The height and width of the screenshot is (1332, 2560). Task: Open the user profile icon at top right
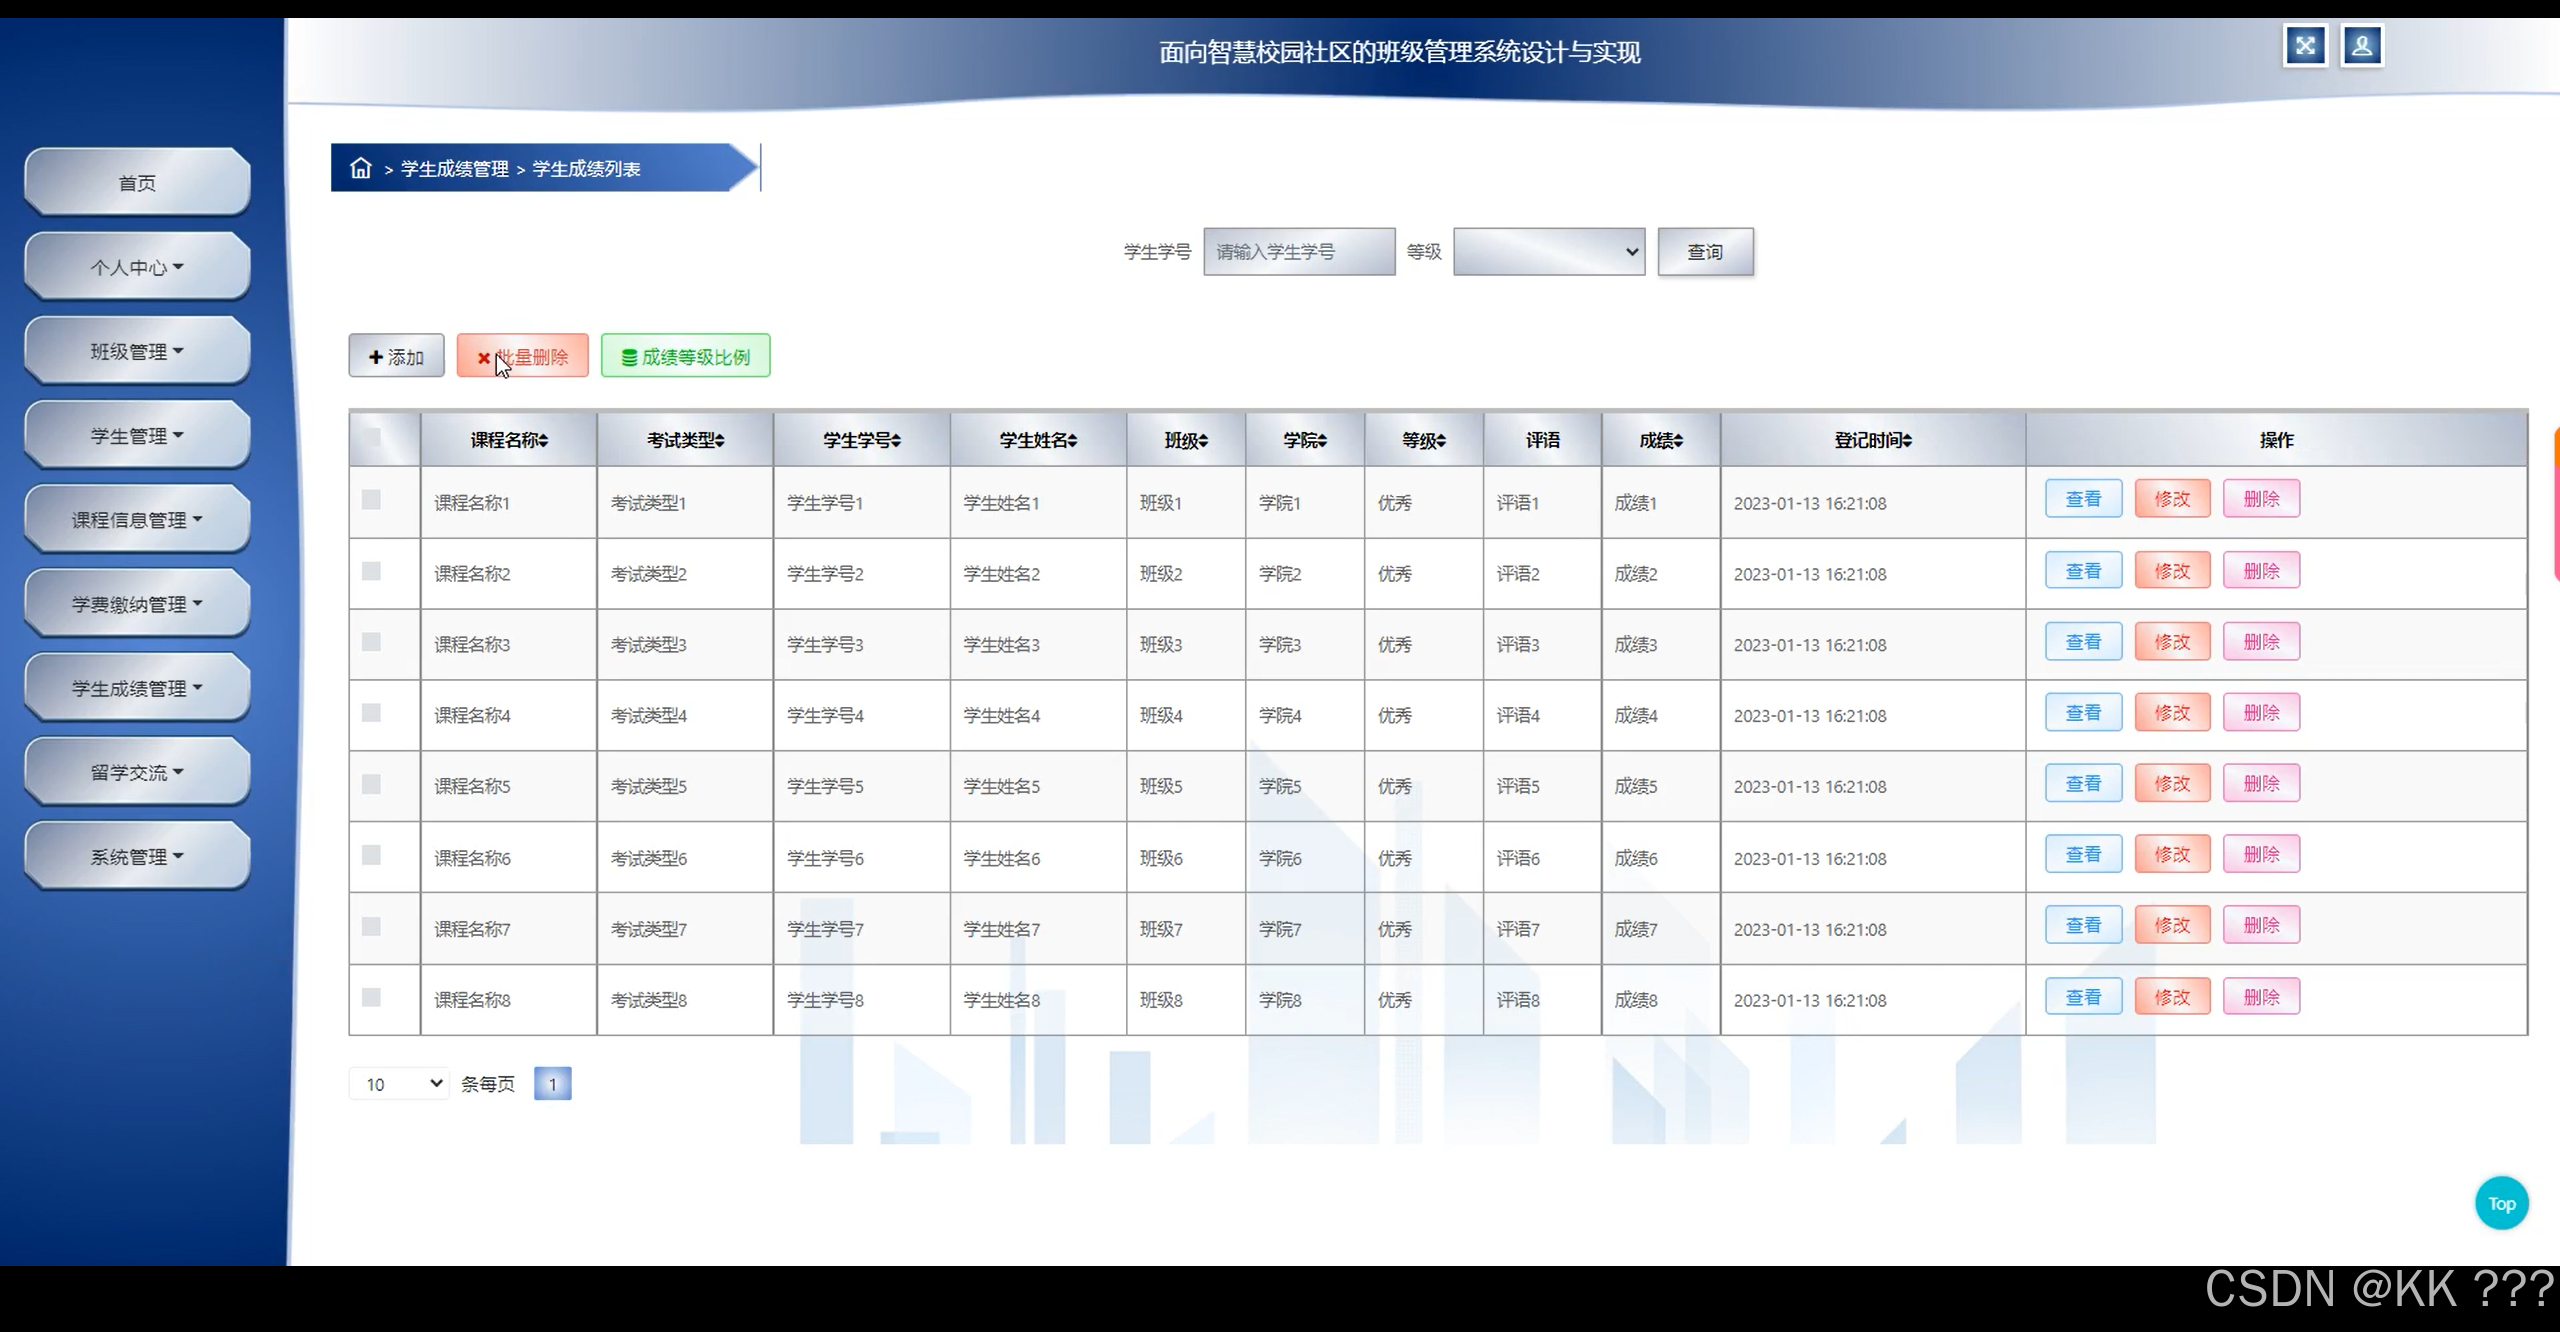(x=2362, y=44)
